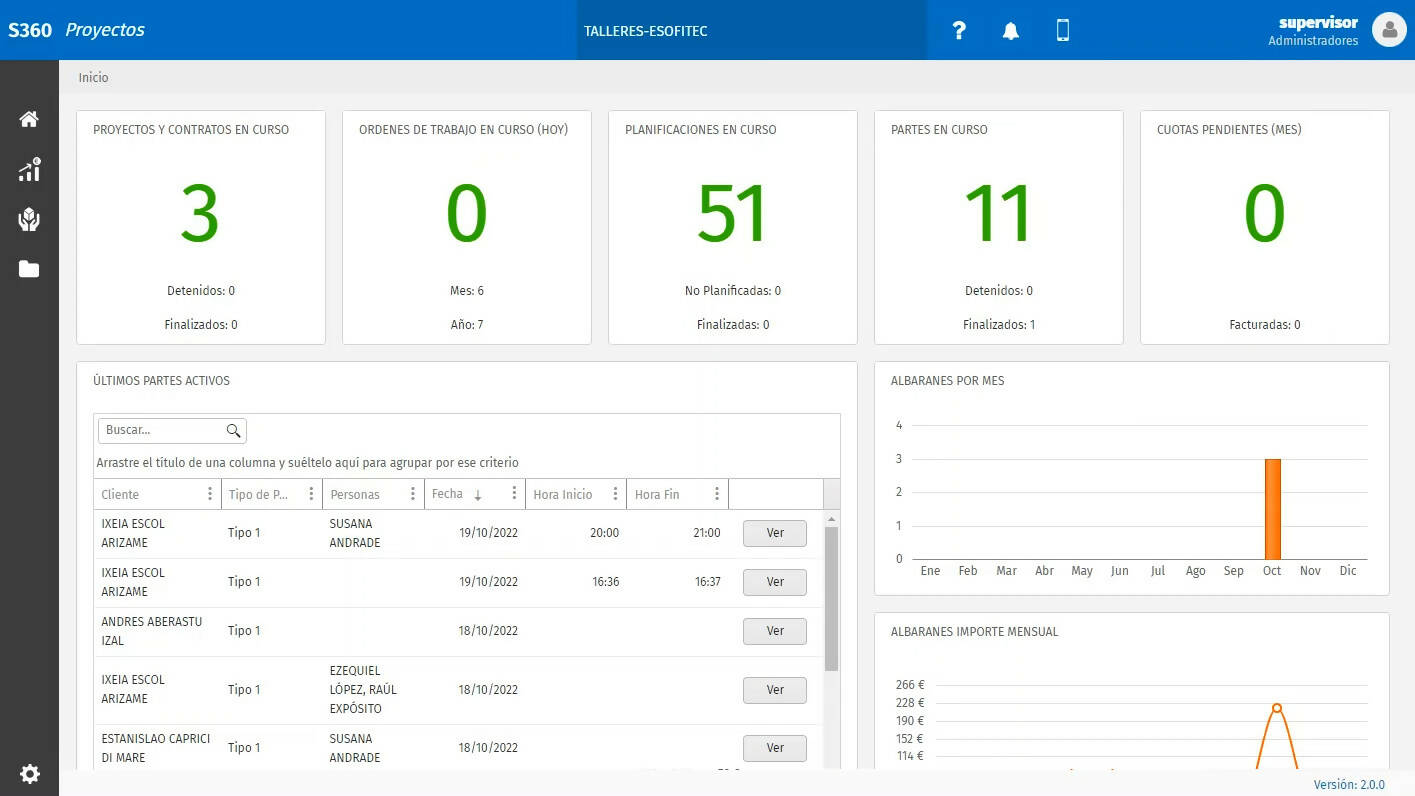This screenshot has width=1415, height=796.
Task: Open the statistics chart sidebar icon
Action: click(x=29, y=170)
